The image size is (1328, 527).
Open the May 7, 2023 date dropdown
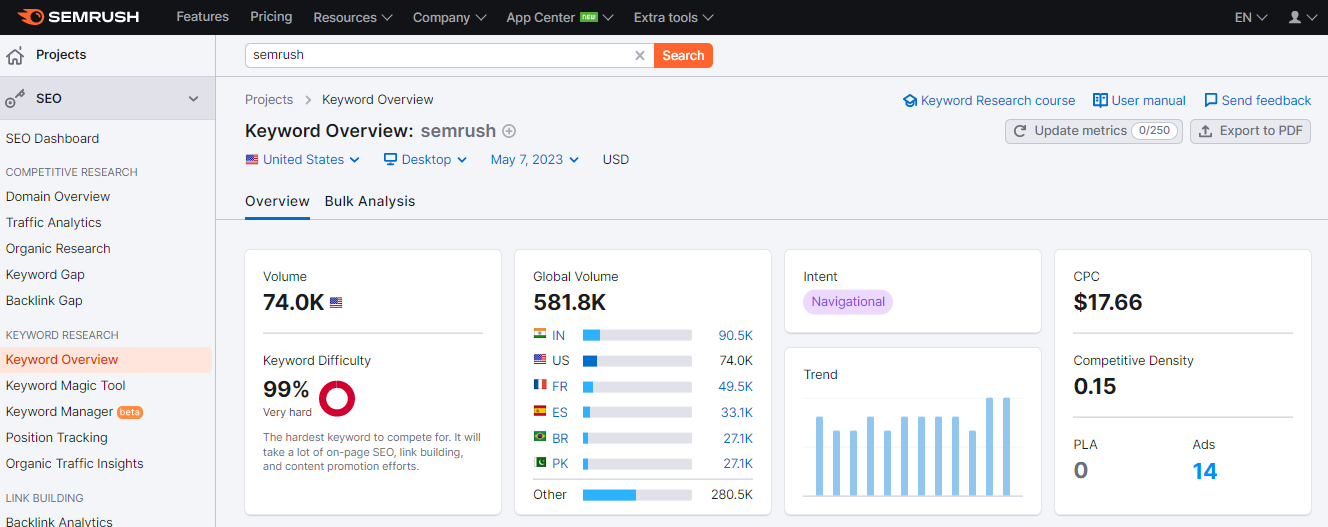[534, 160]
